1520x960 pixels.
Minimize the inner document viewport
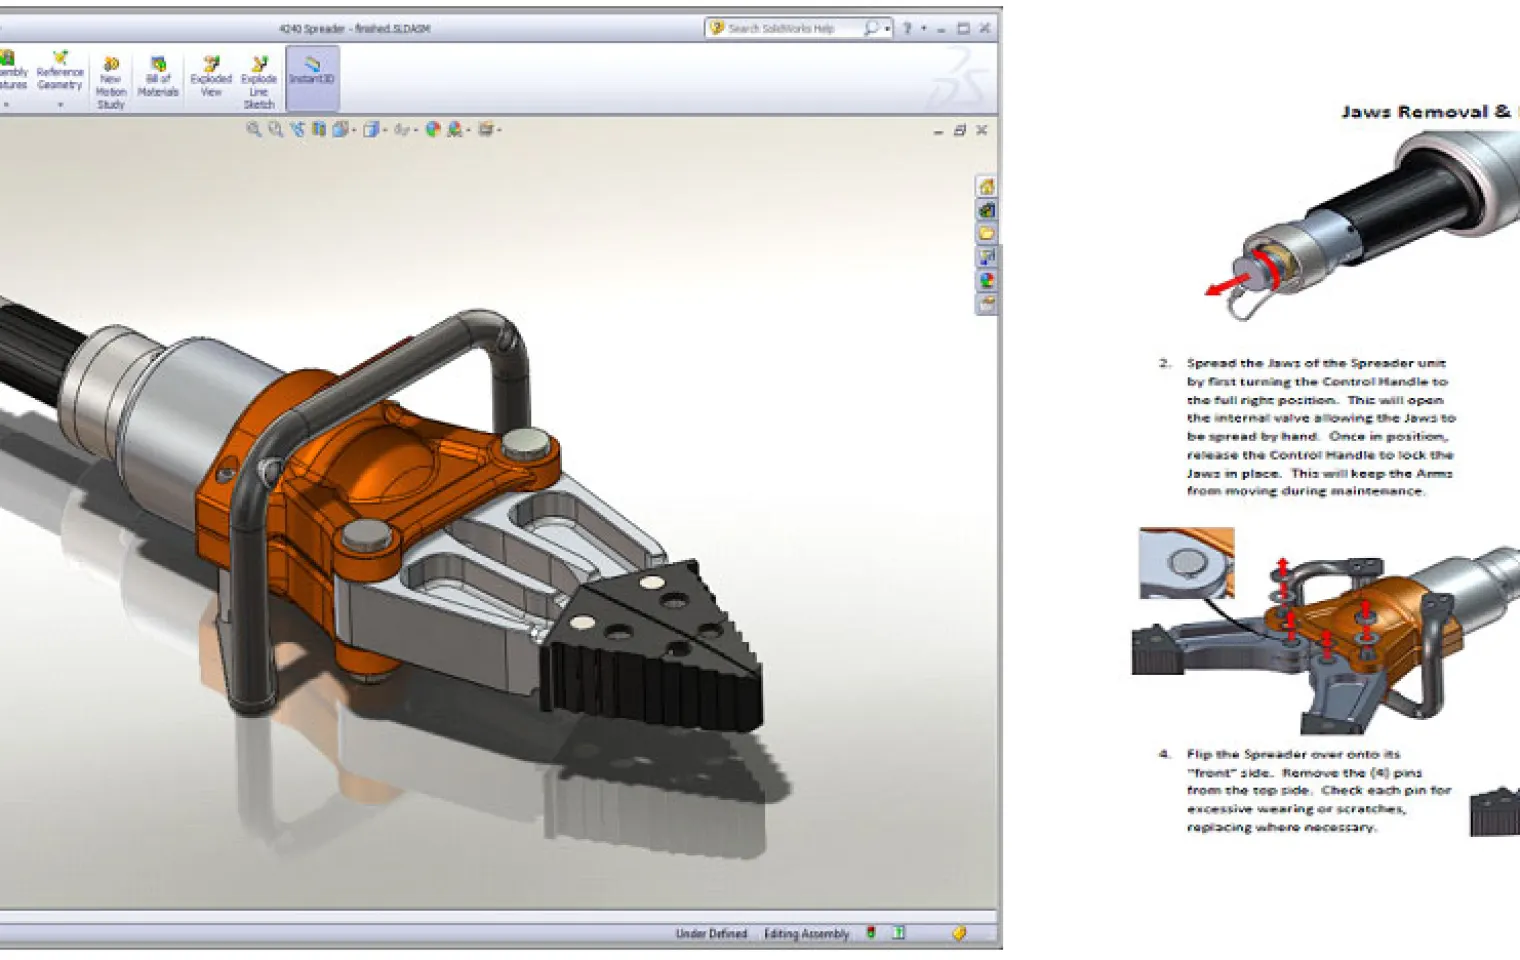point(938,131)
